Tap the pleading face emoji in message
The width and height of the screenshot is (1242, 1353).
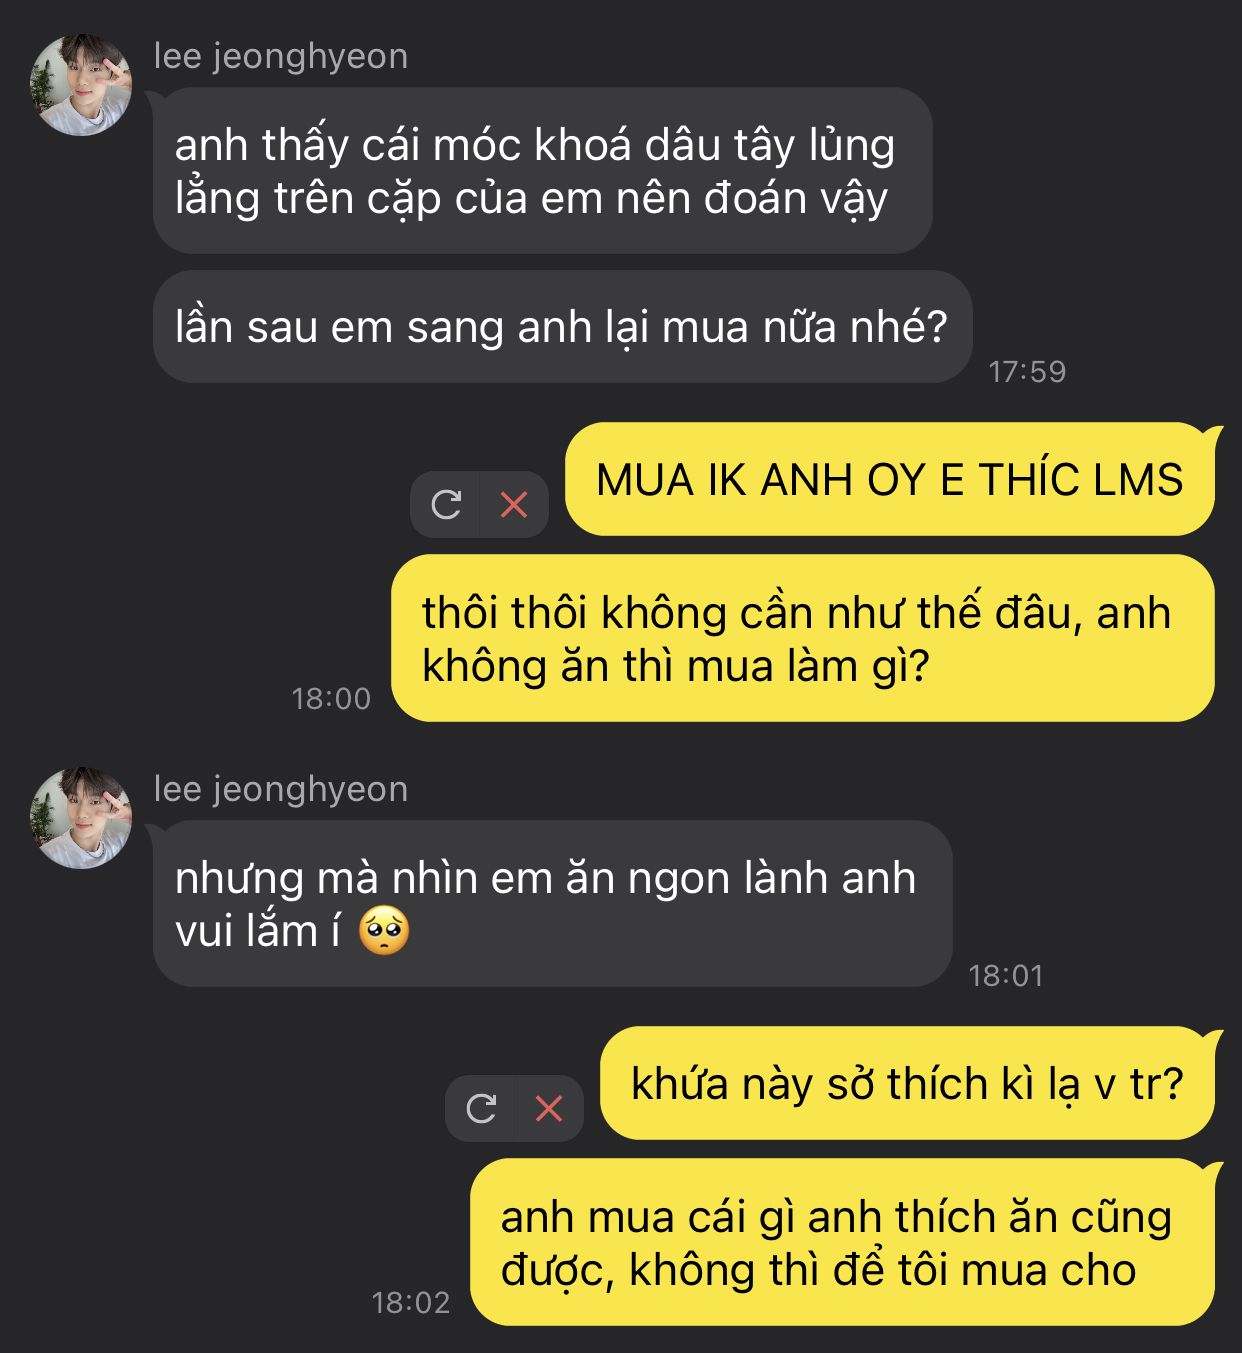click(x=385, y=931)
